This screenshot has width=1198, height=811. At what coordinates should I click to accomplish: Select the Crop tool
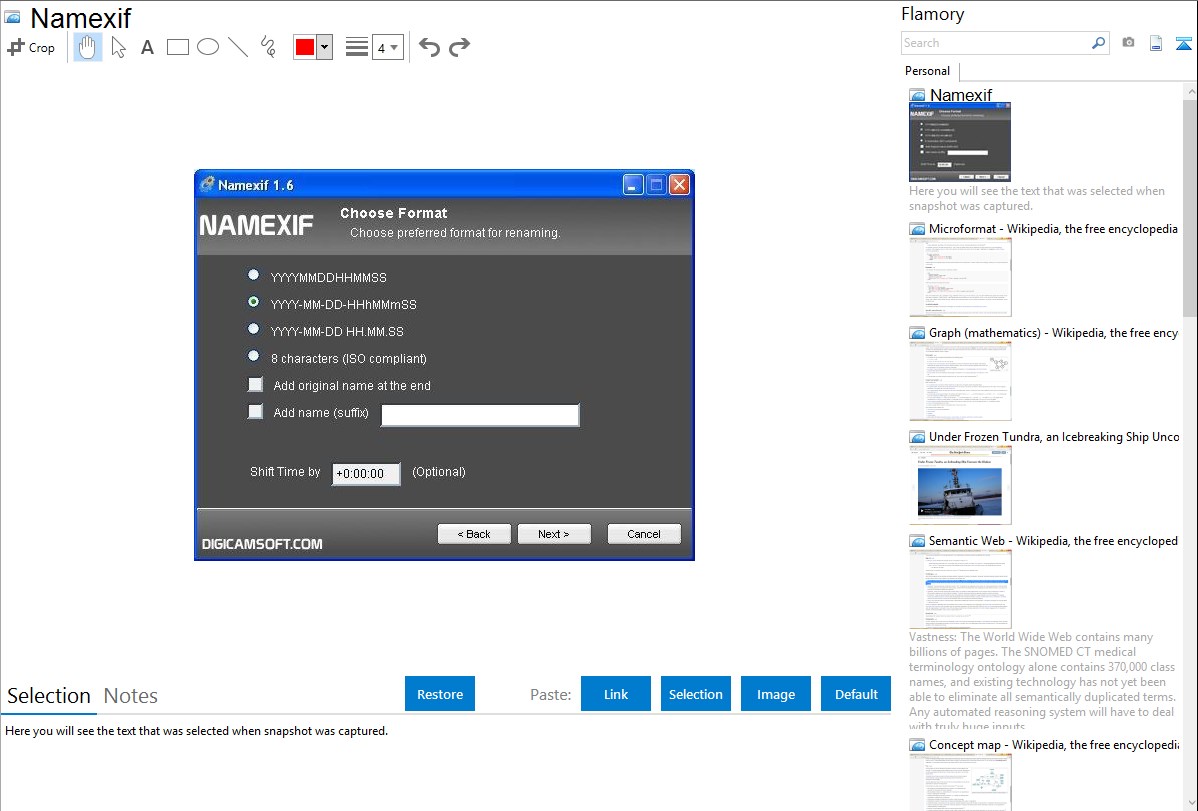(x=31, y=47)
